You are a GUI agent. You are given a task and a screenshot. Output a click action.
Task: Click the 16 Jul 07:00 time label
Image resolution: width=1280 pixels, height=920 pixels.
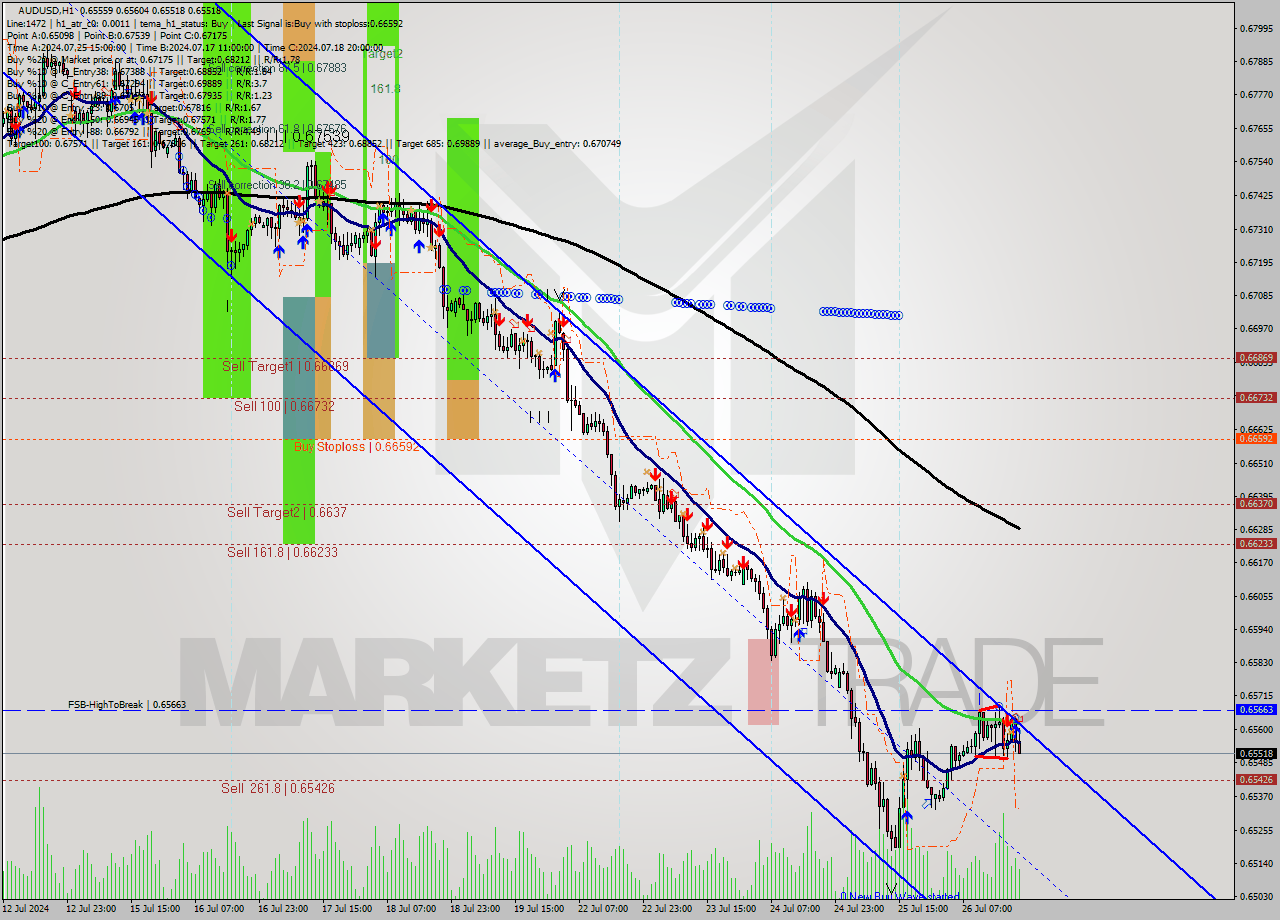[217, 909]
